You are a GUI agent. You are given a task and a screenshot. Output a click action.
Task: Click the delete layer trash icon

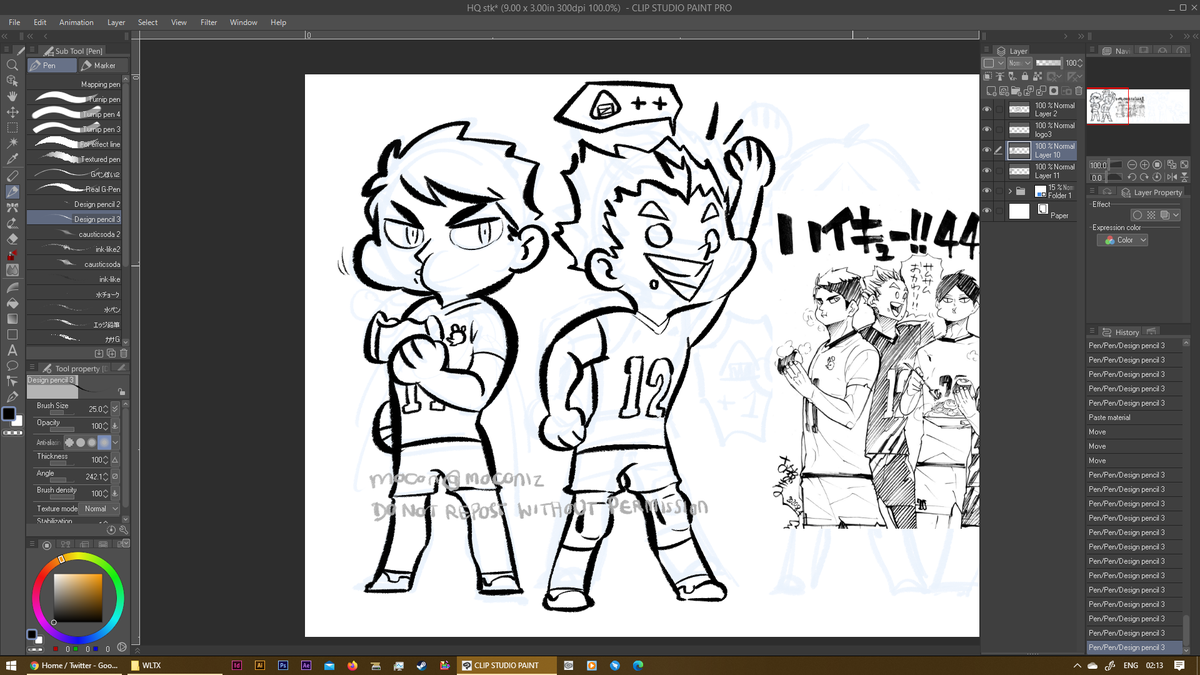click(1079, 91)
